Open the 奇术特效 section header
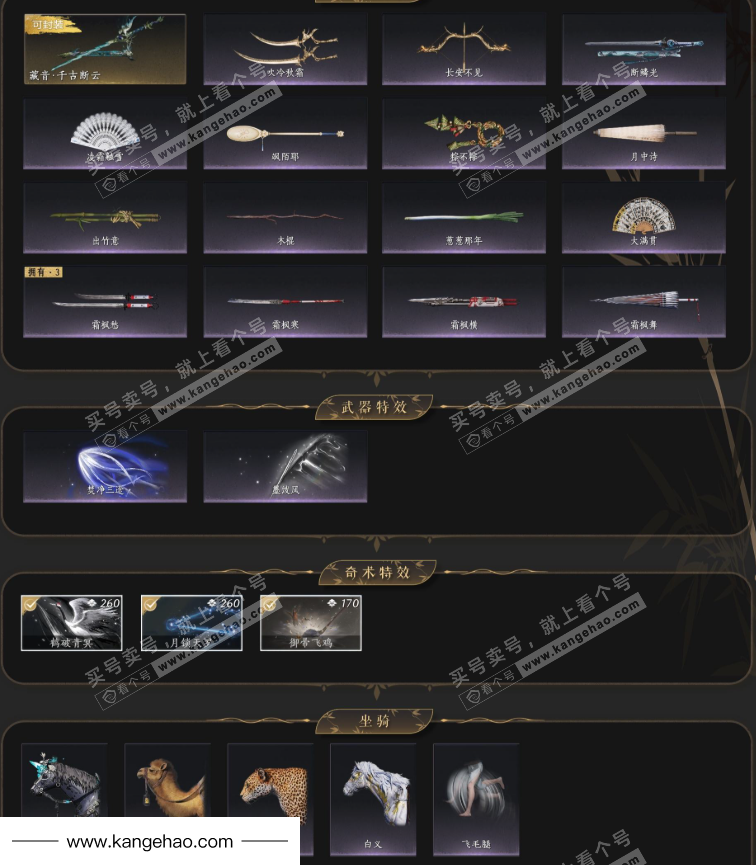This screenshot has width=756, height=865. coord(377,572)
